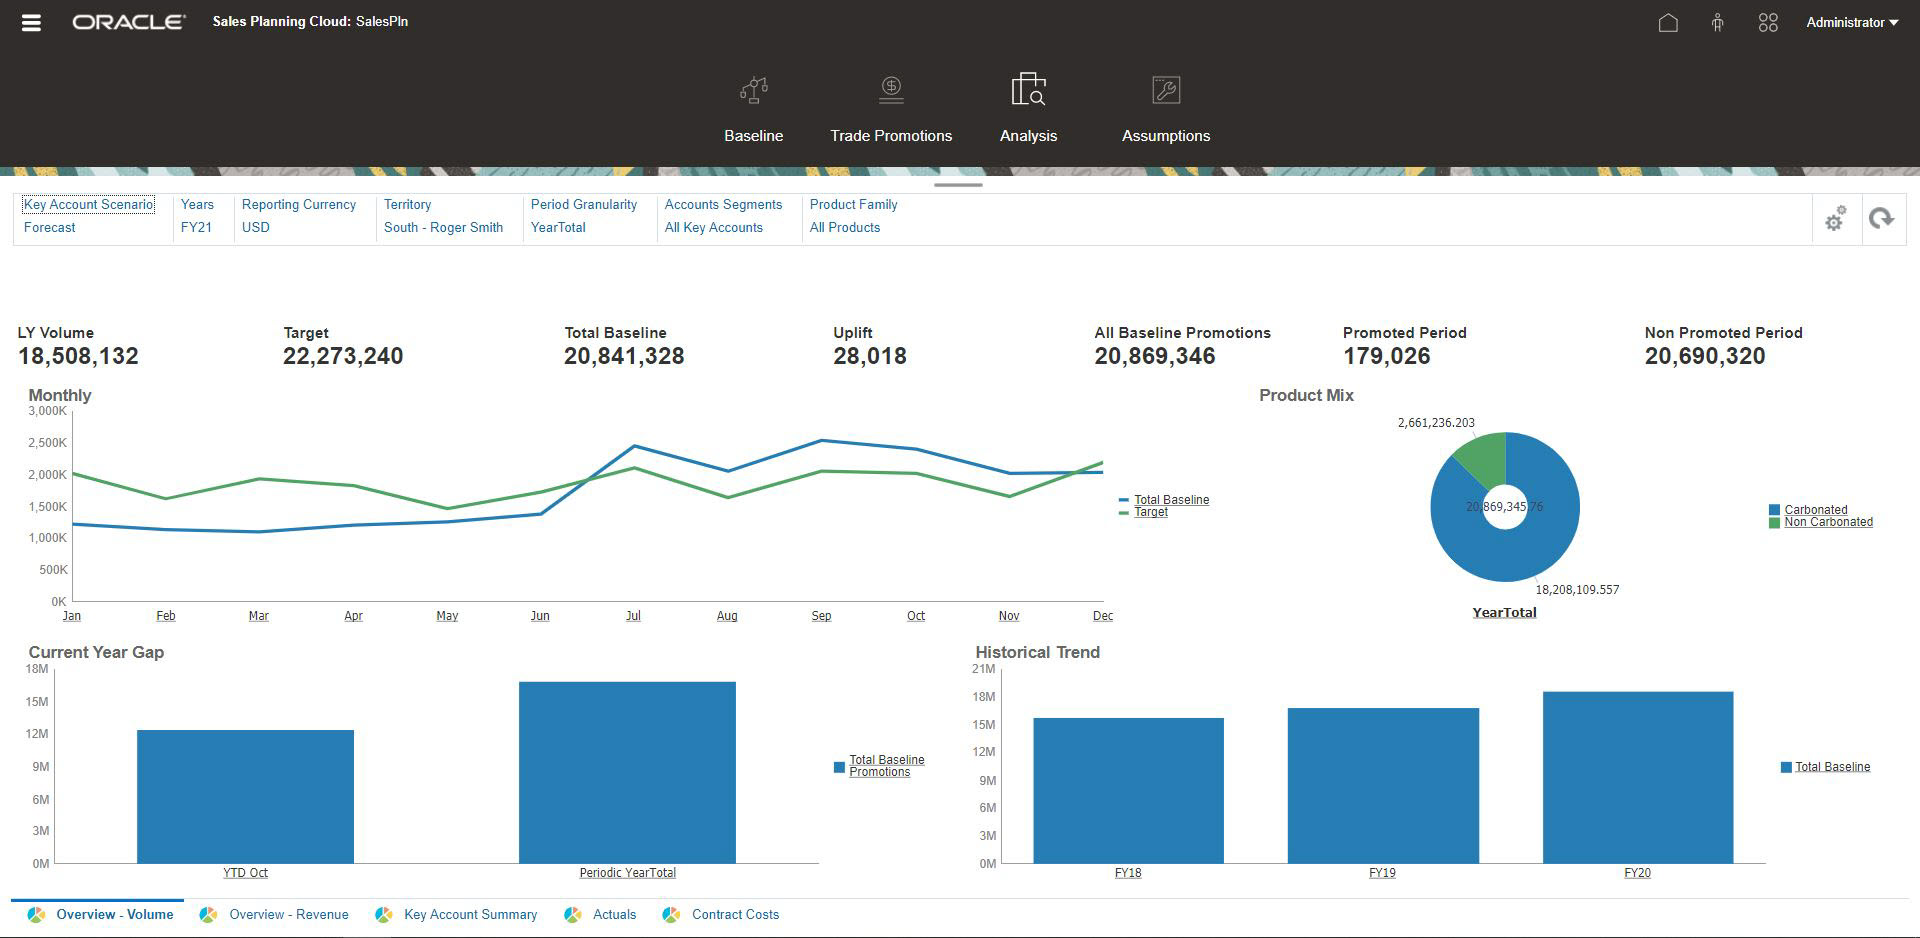Open the Key Account Summary tab
The width and height of the screenshot is (1920, 938).
pyautogui.click(x=470, y=914)
